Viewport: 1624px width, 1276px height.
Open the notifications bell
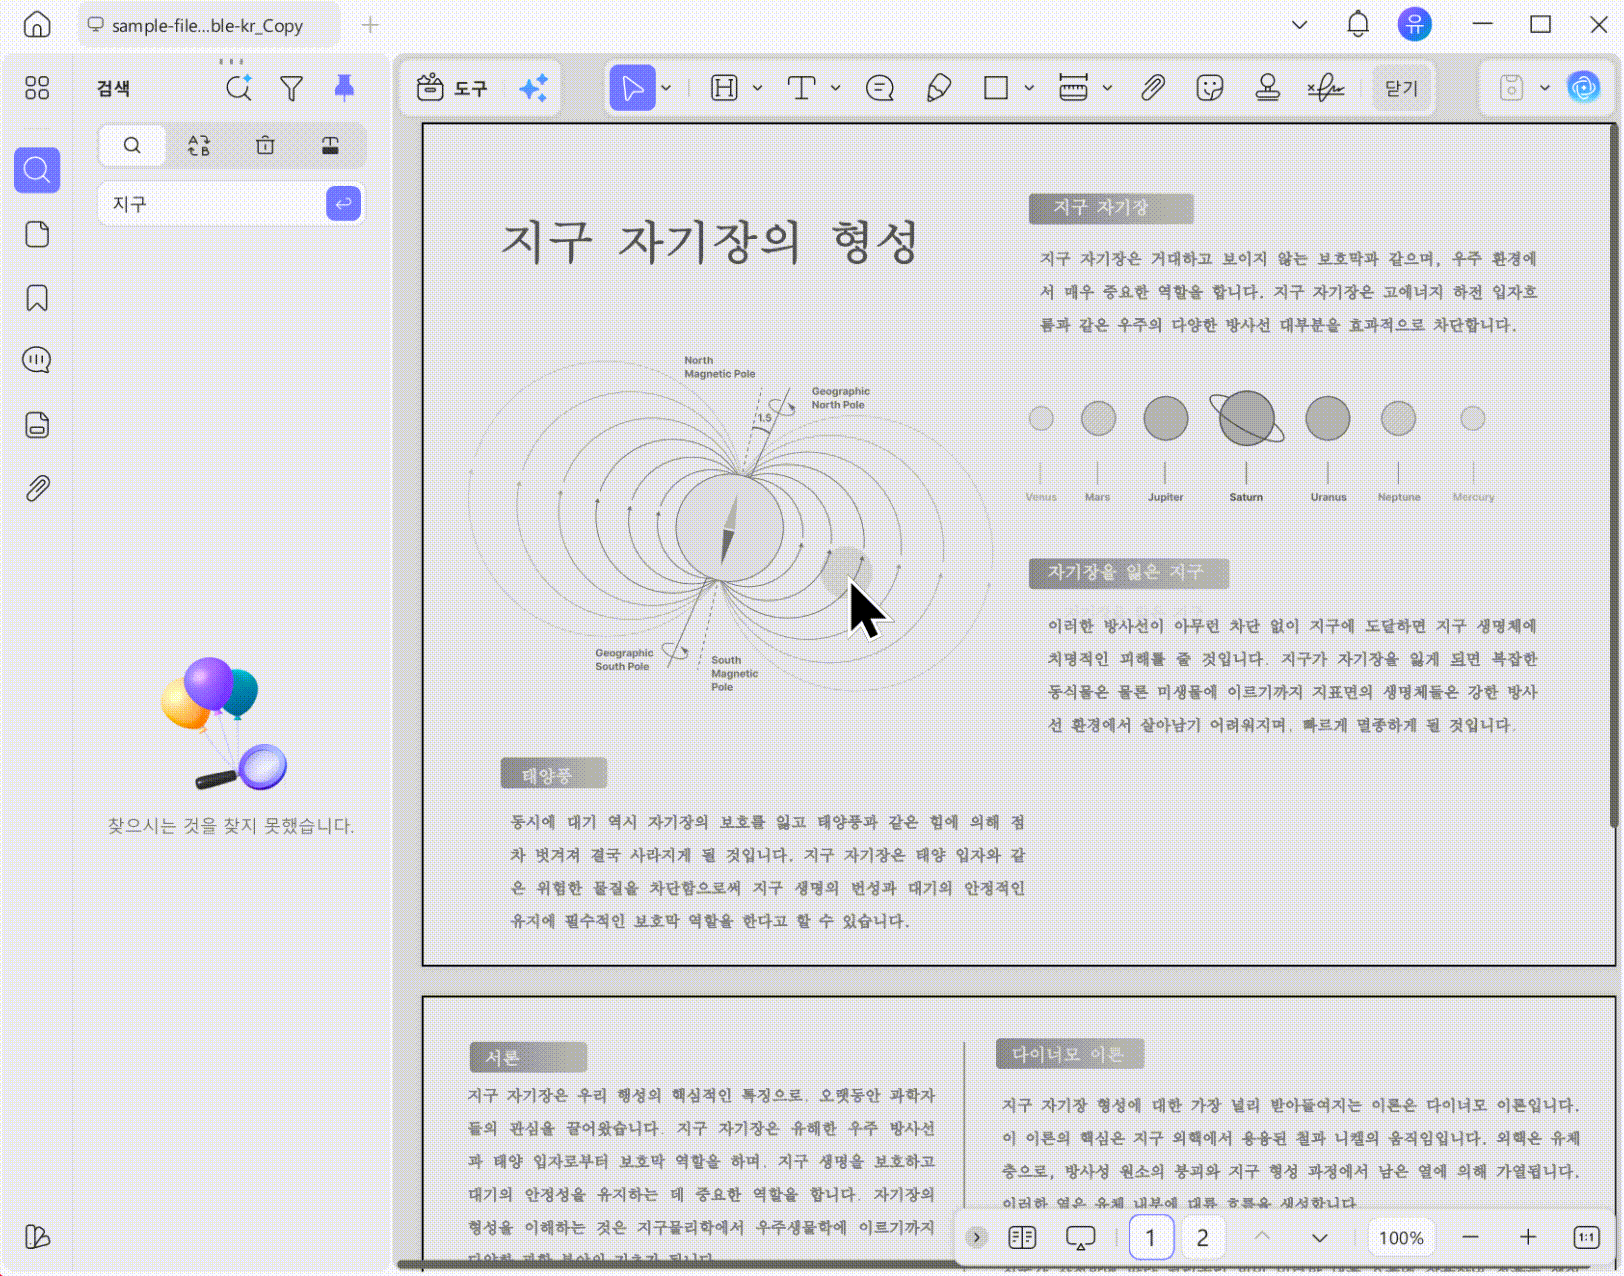[x=1358, y=24]
